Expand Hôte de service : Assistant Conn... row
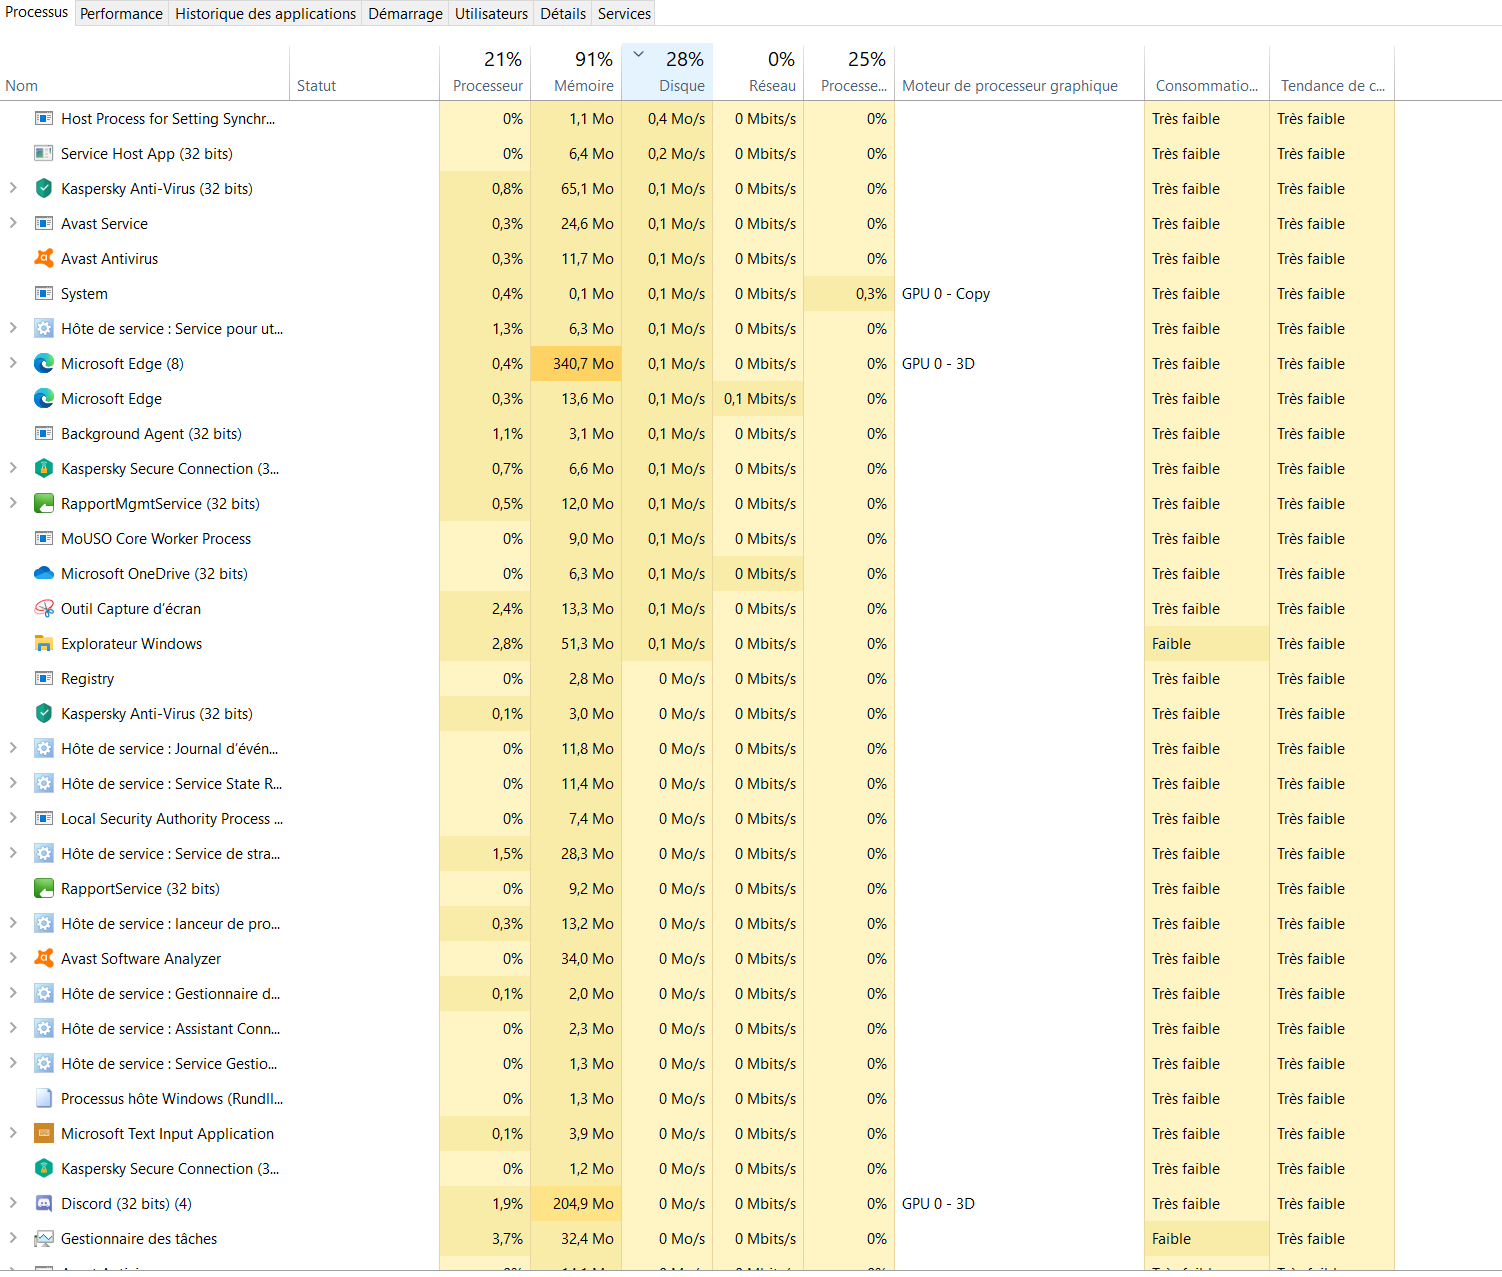Screen dimensions: 1502x1277 [13, 1027]
